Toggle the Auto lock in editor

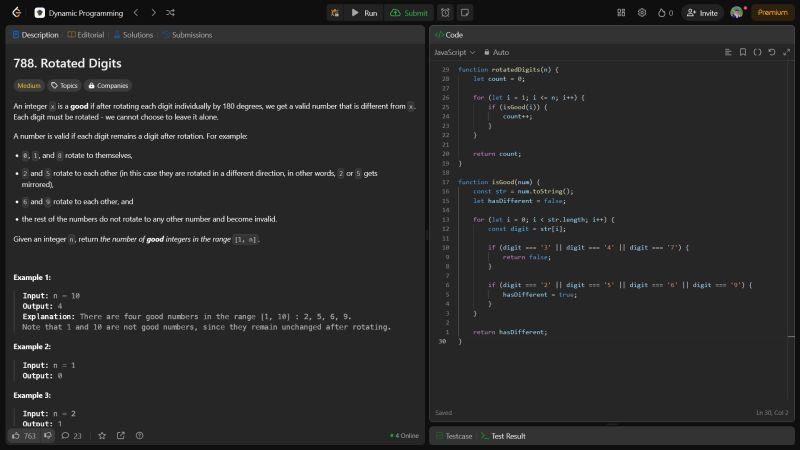(496, 52)
